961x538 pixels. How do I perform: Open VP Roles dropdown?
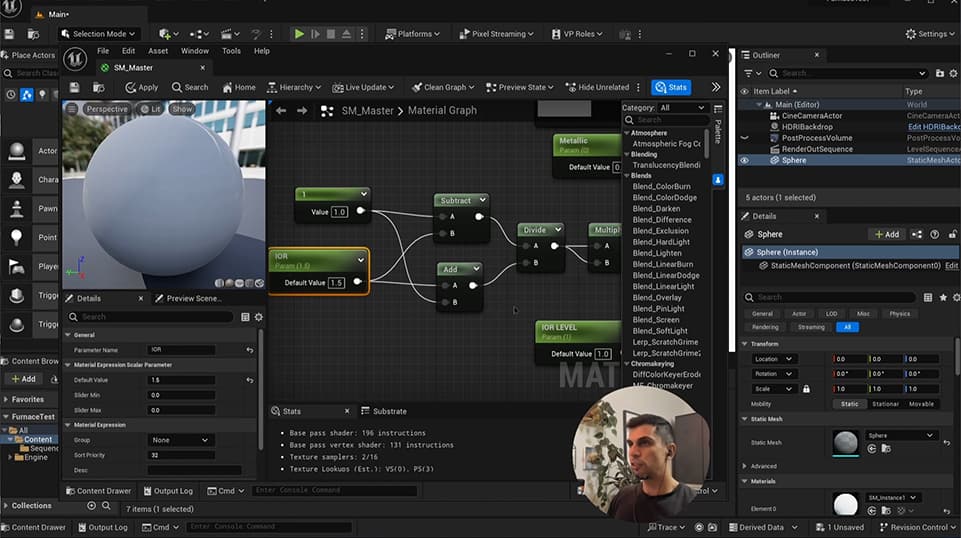click(577, 34)
